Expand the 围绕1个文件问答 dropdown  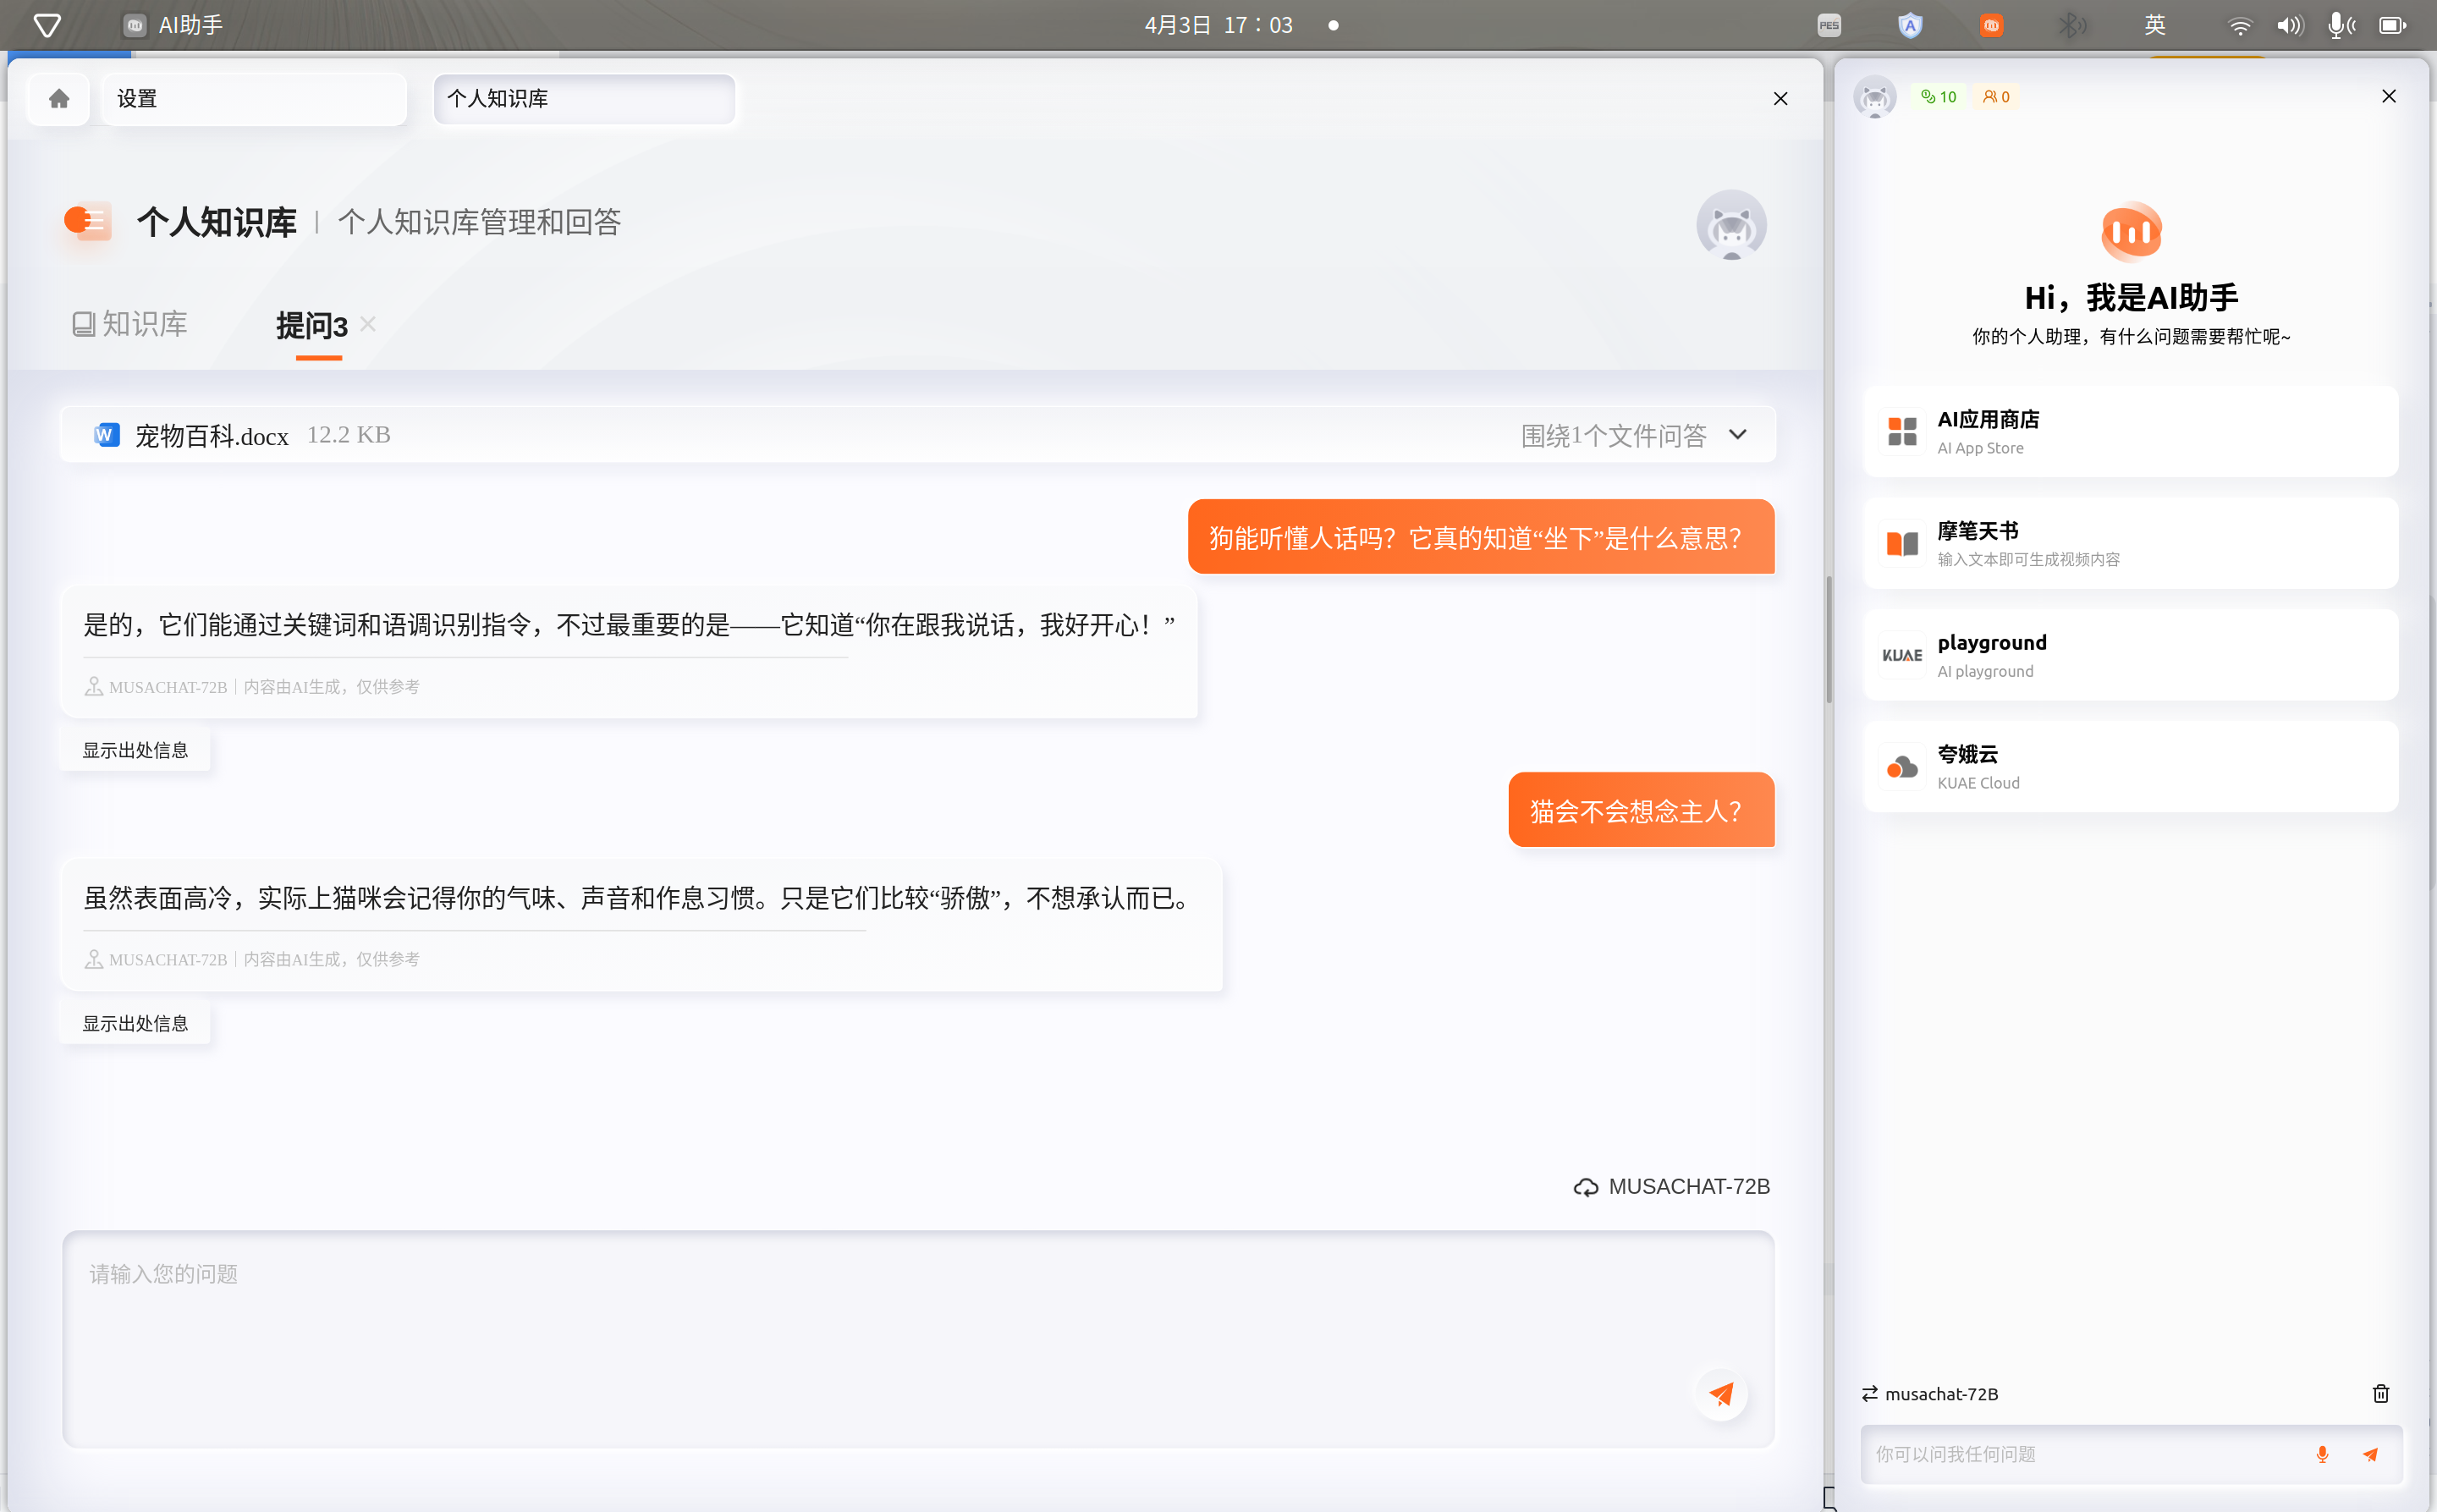[1737, 435]
